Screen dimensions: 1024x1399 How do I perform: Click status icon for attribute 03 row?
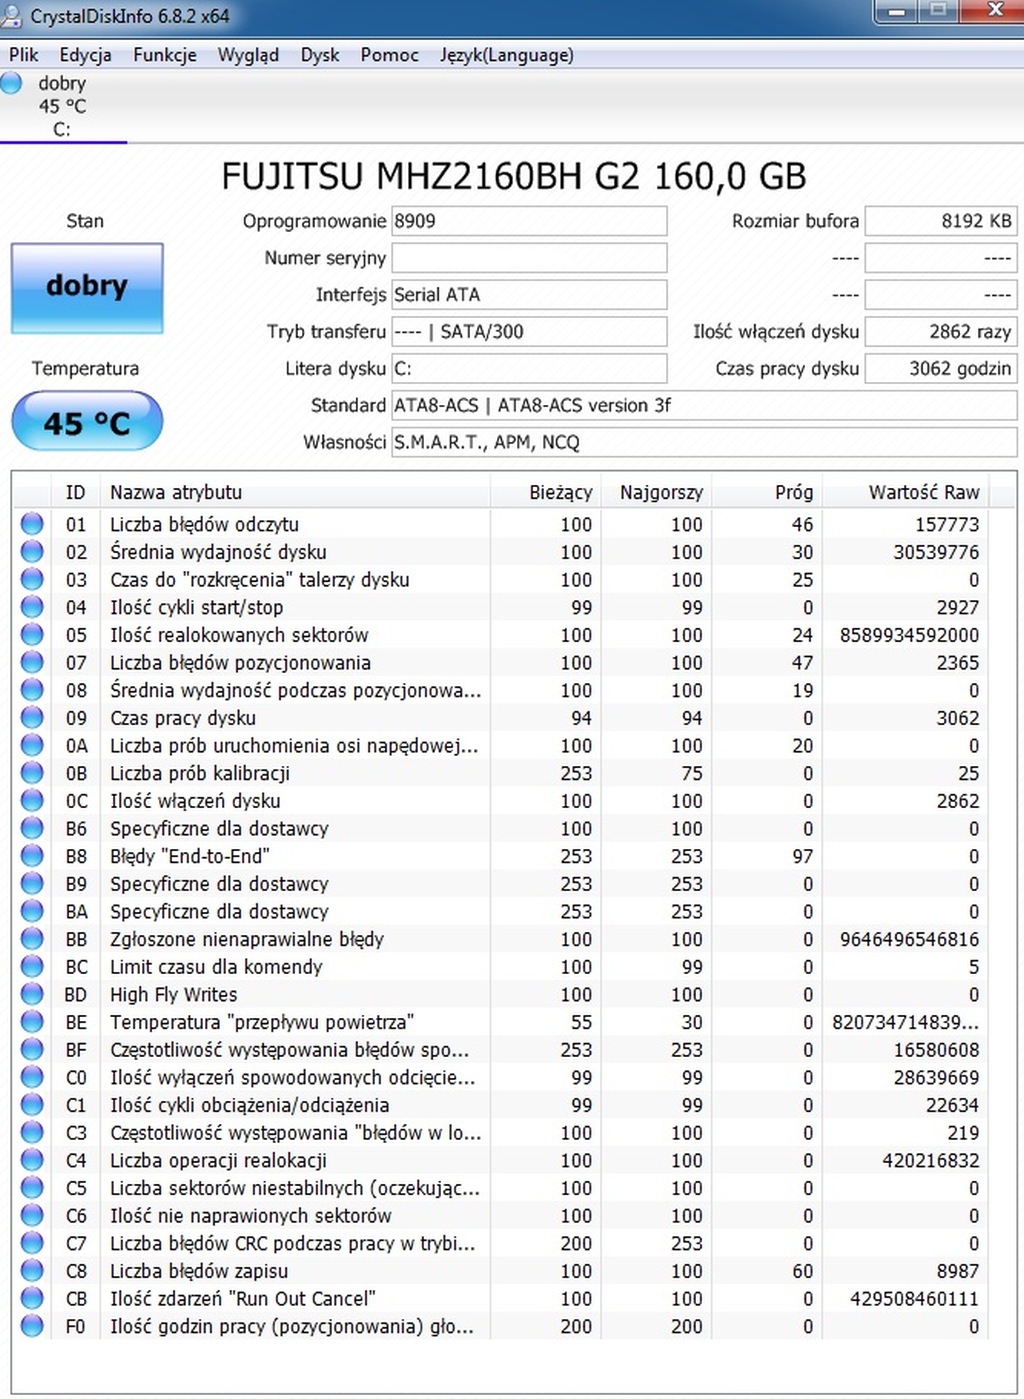pos(32,579)
